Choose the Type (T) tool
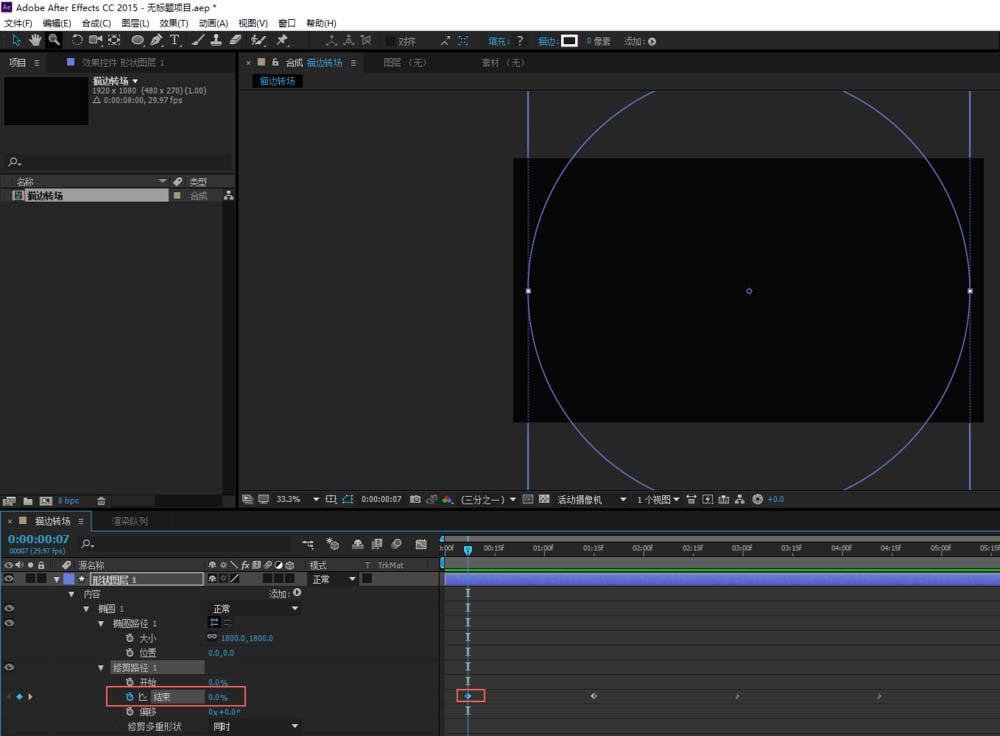 click(x=175, y=40)
